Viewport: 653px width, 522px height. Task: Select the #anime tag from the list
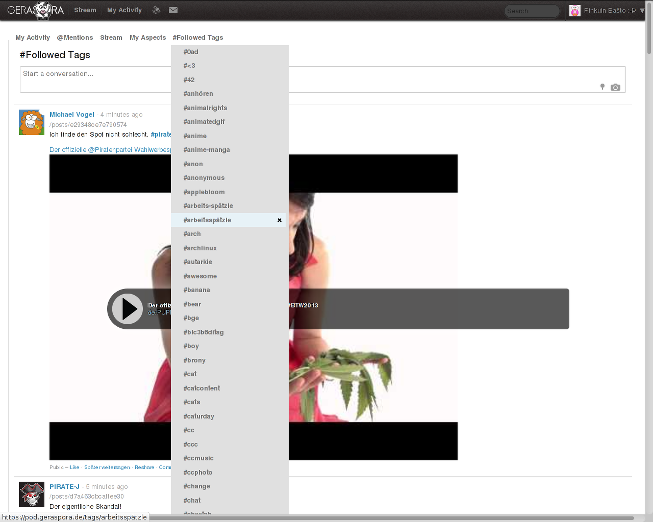point(195,136)
